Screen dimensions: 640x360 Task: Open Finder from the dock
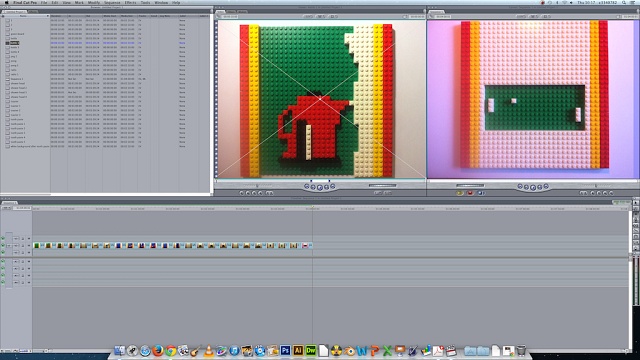tap(120, 351)
